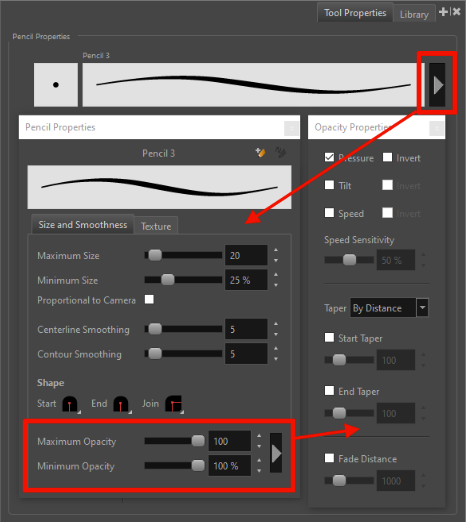Open the Start shape tip selector

(71, 404)
